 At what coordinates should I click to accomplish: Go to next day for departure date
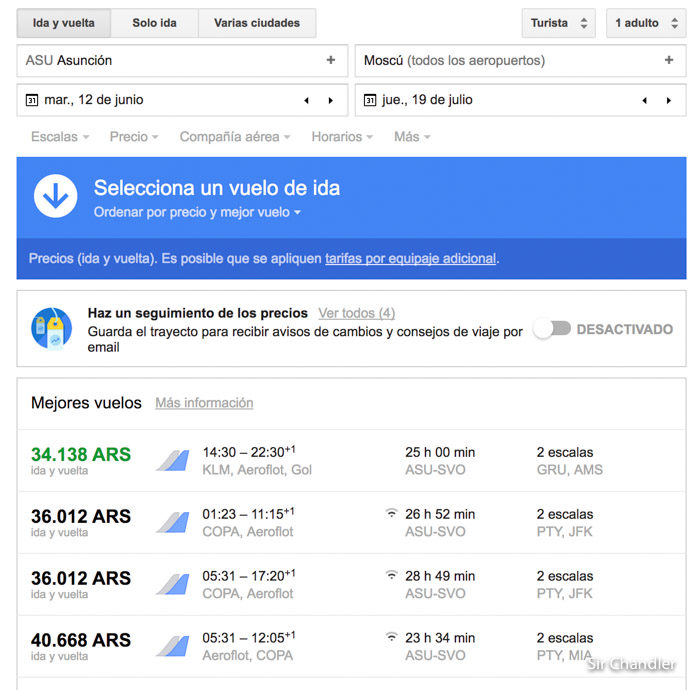click(x=331, y=100)
